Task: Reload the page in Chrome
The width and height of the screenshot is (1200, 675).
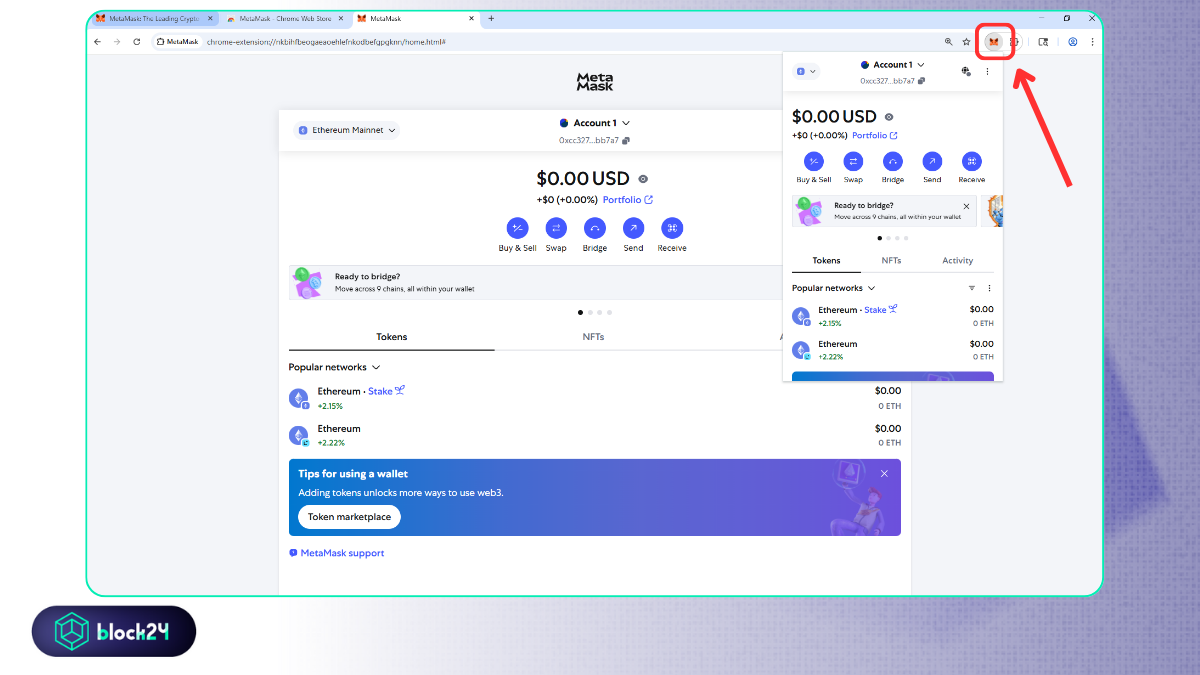Action: pyautogui.click(x=136, y=42)
